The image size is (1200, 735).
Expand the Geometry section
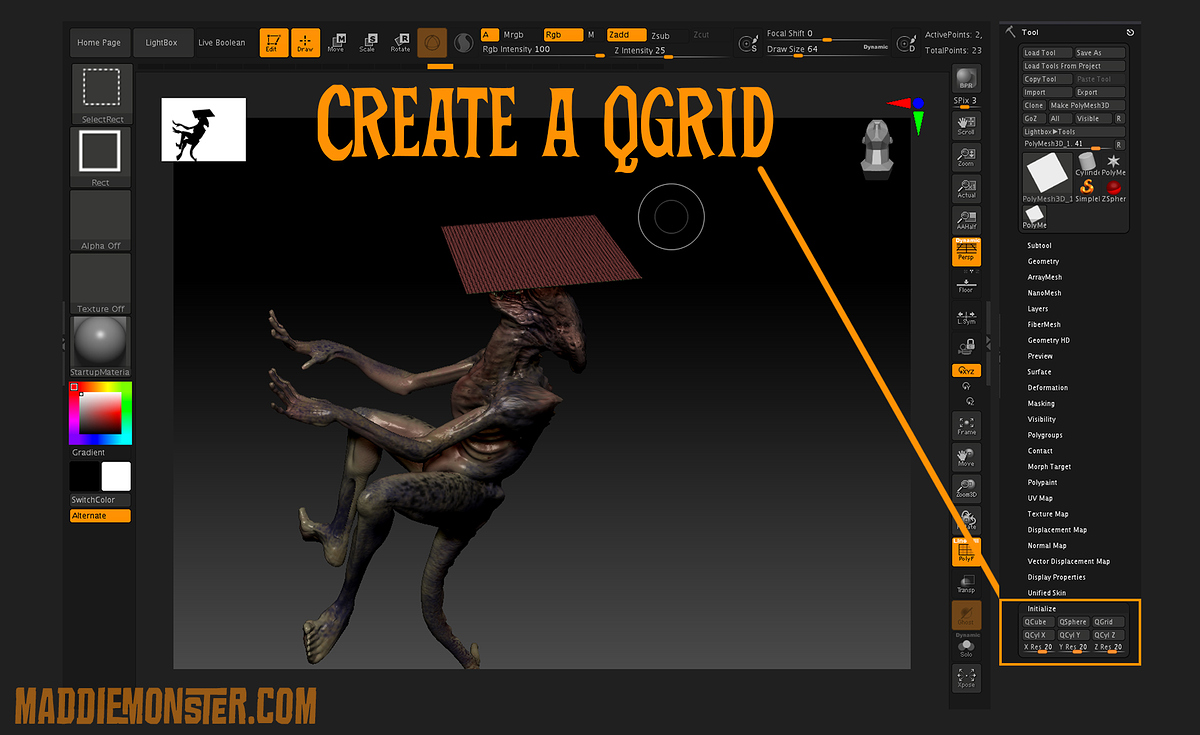pos(1043,261)
